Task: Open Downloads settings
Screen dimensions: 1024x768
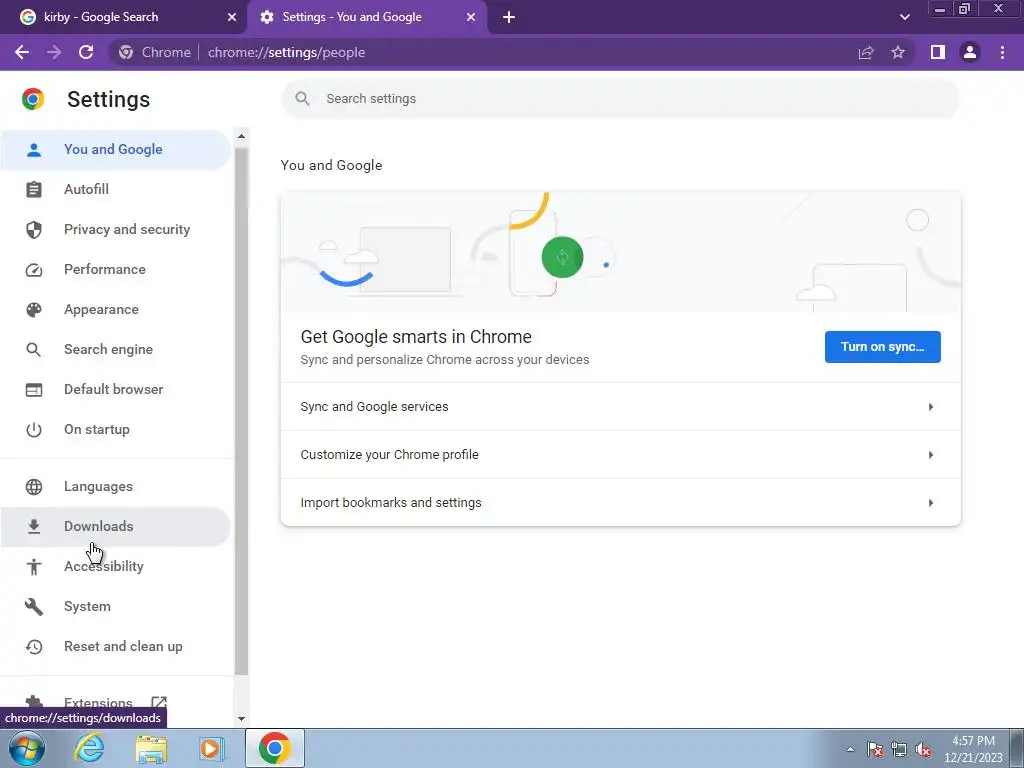Action: tap(115, 526)
